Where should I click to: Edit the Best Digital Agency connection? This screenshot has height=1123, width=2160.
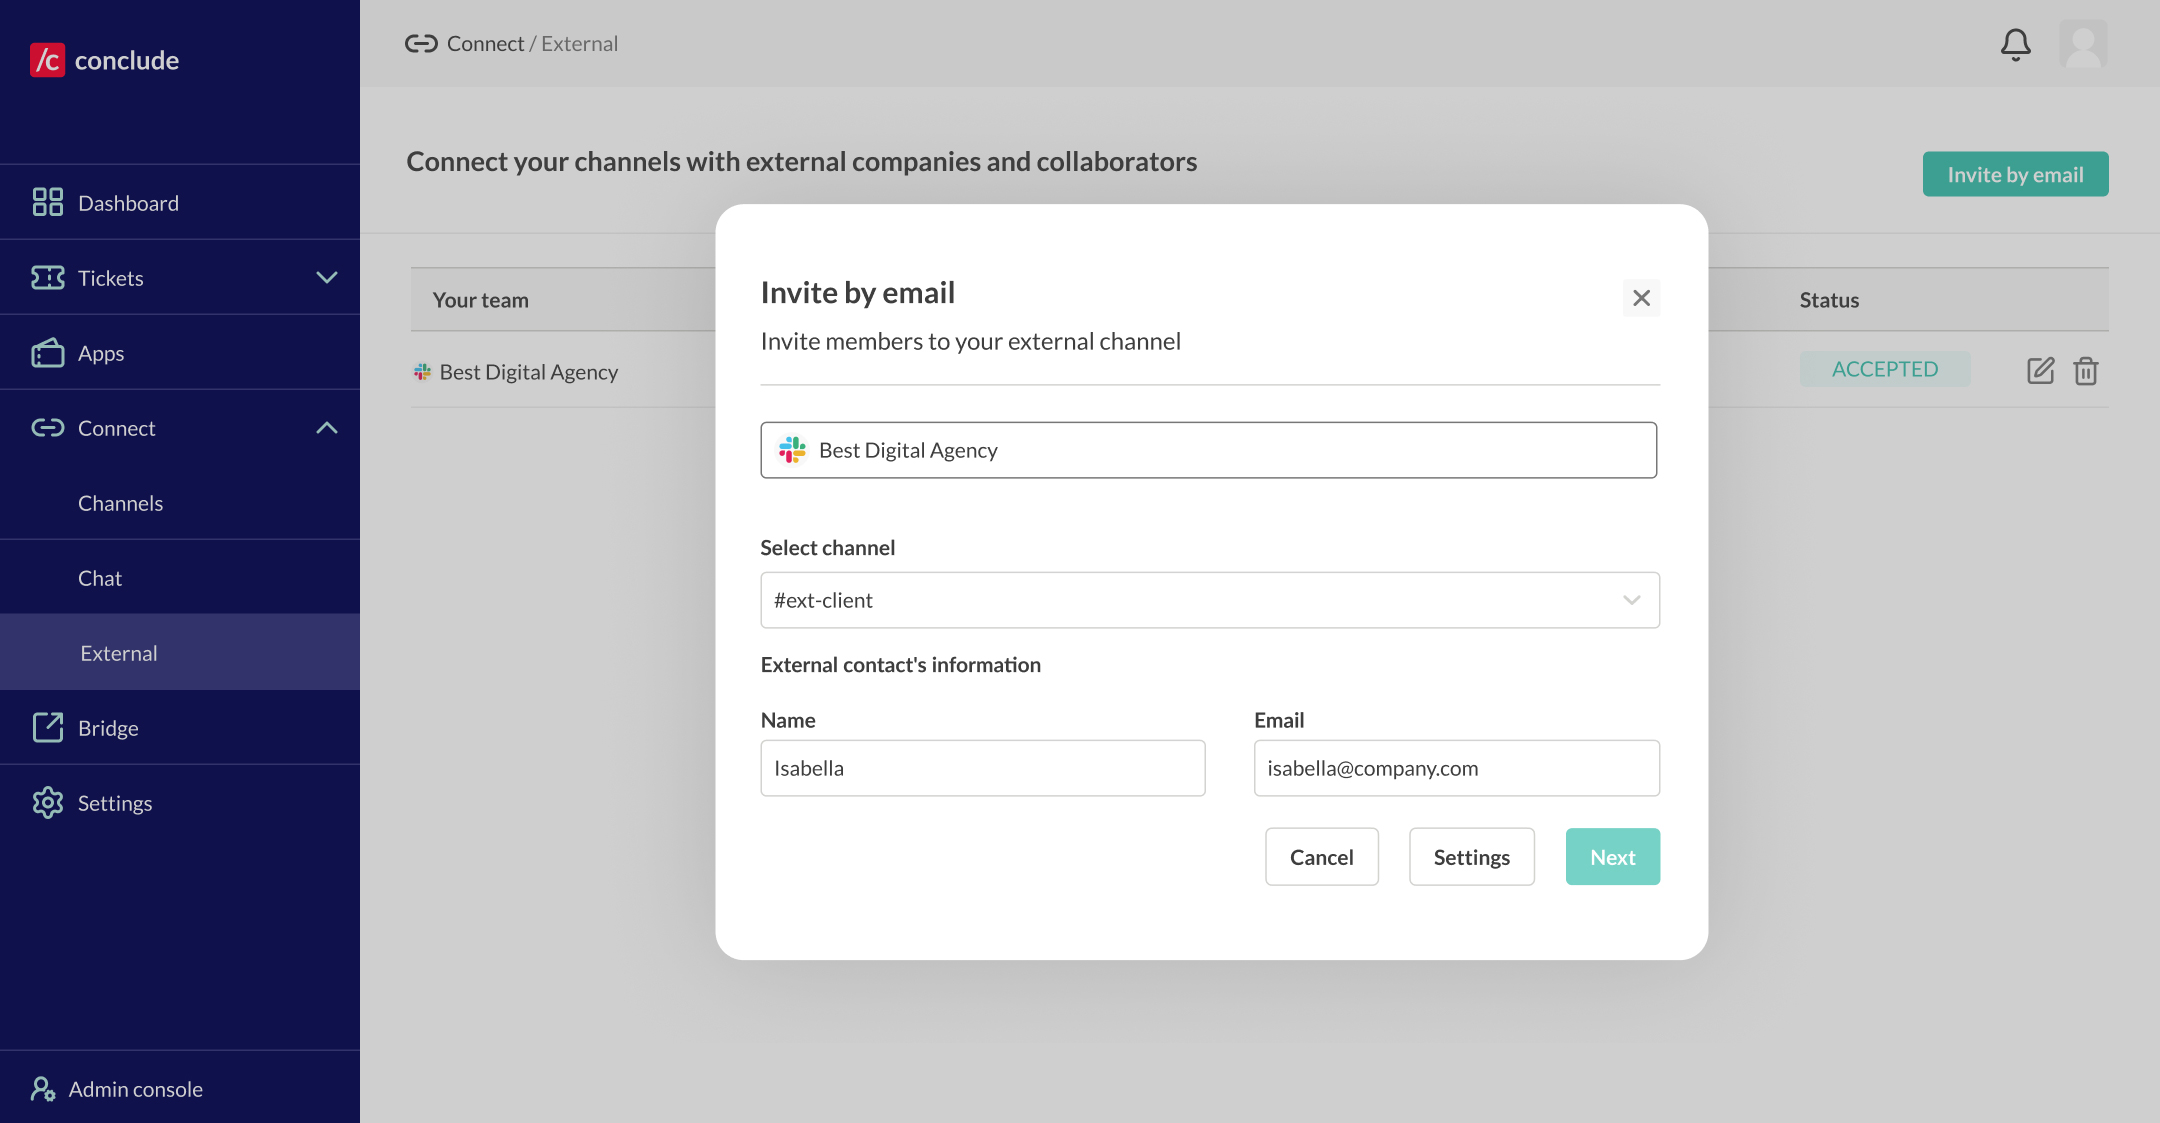click(x=2040, y=370)
